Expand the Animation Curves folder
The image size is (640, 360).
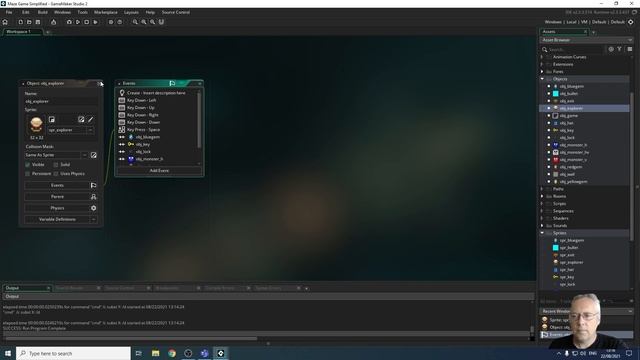(542, 57)
